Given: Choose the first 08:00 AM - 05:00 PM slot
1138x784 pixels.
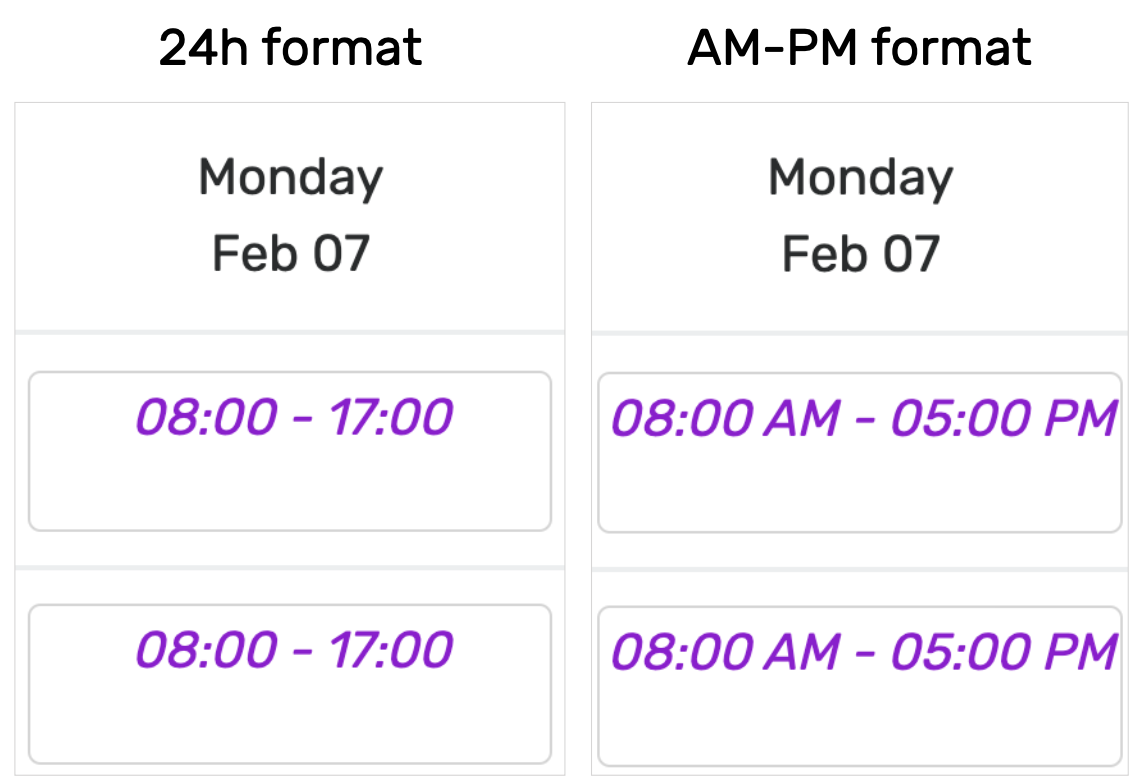Looking at the screenshot, I should pos(860,452).
